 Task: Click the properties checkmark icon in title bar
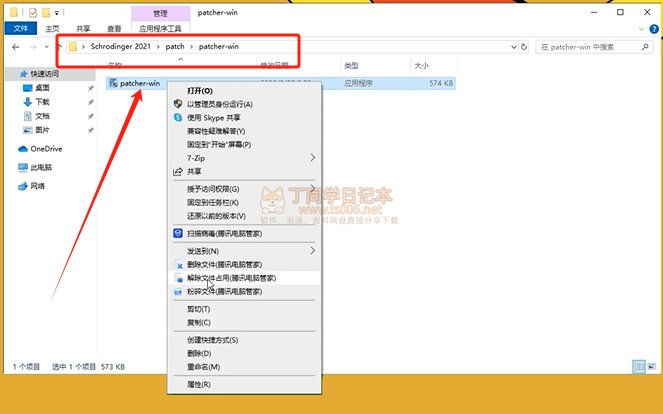click(33, 13)
